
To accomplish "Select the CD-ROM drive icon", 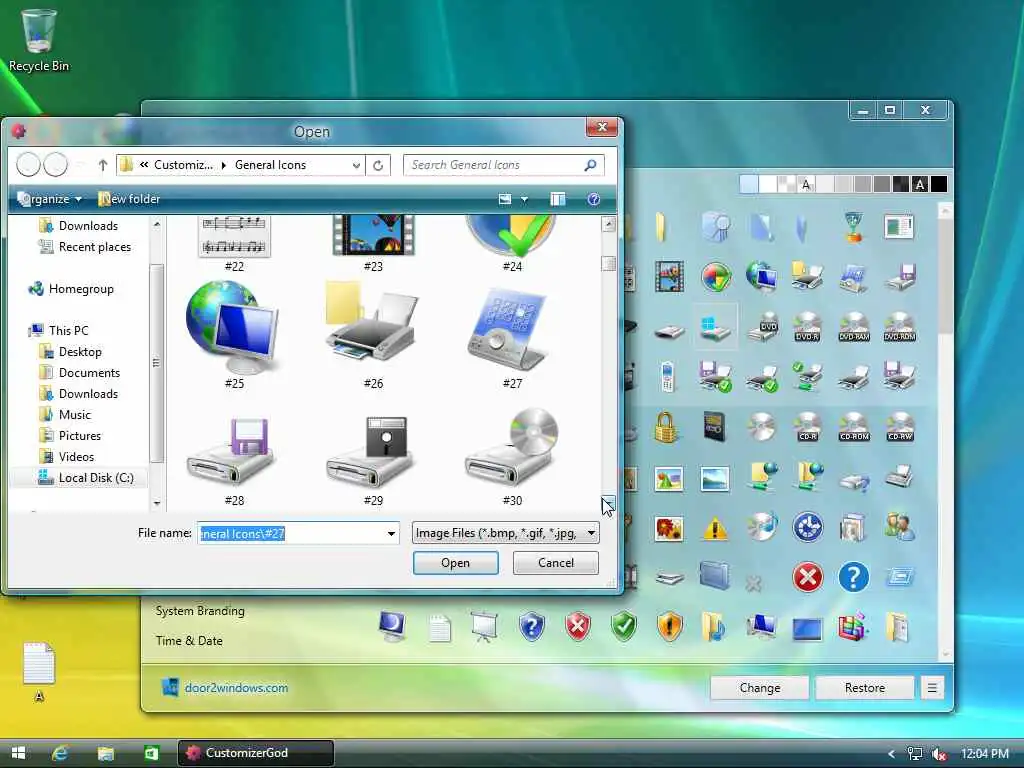I will pyautogui.click(x=854, y=427).
